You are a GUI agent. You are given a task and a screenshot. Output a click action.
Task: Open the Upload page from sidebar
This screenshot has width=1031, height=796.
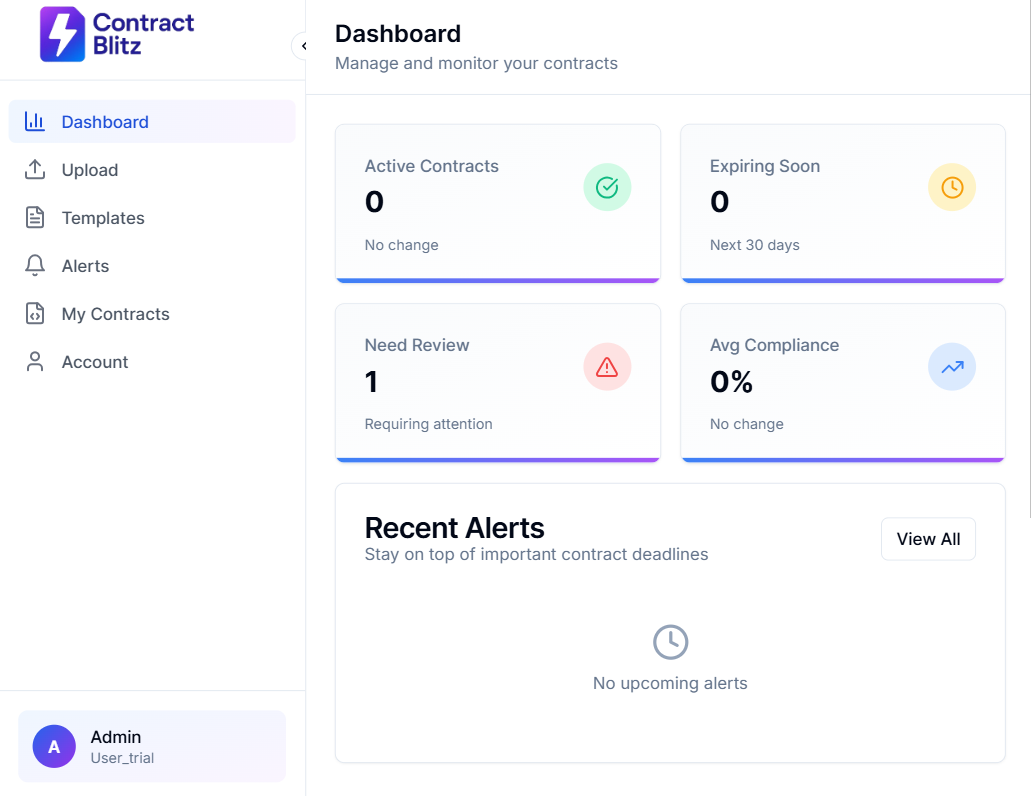coord(90,170)
